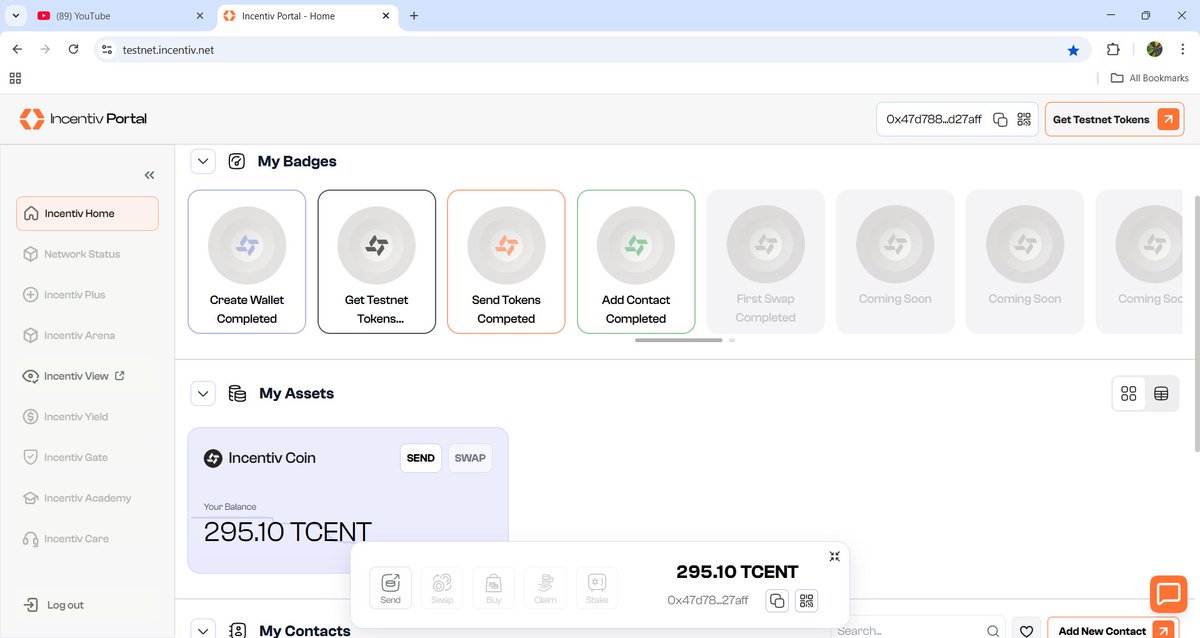The height and width of the screenshot is (638, 1200).
Task: Toggle favorite contacts heart filter
Action: click(1026, 630)
